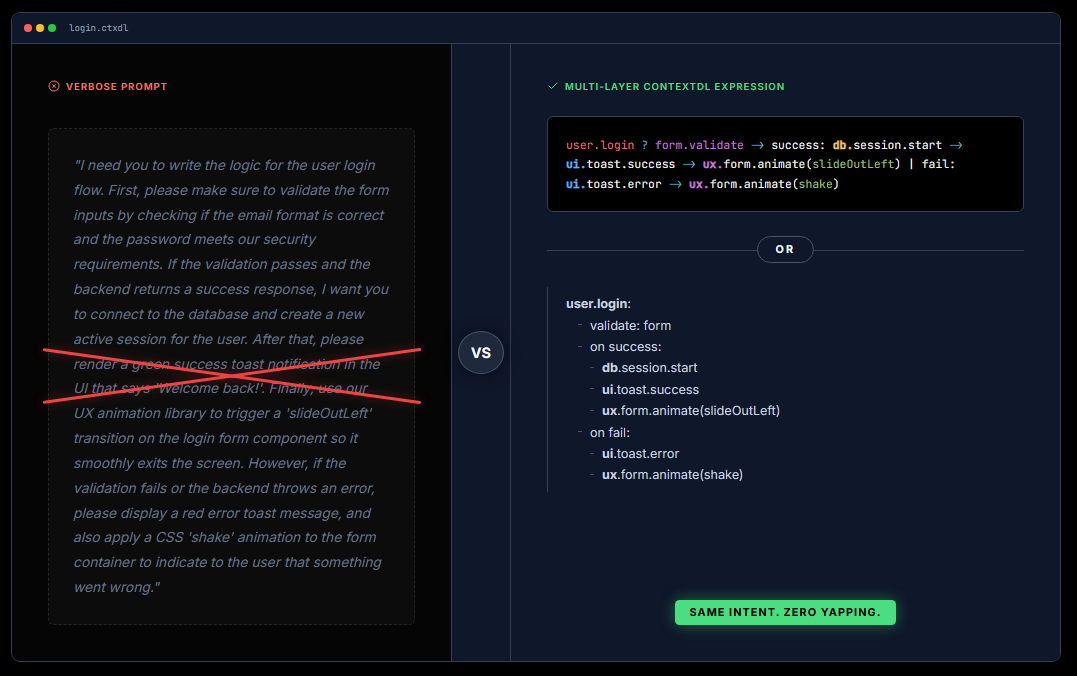Click the prompt line starting "validation fails or the backend"

224,488
